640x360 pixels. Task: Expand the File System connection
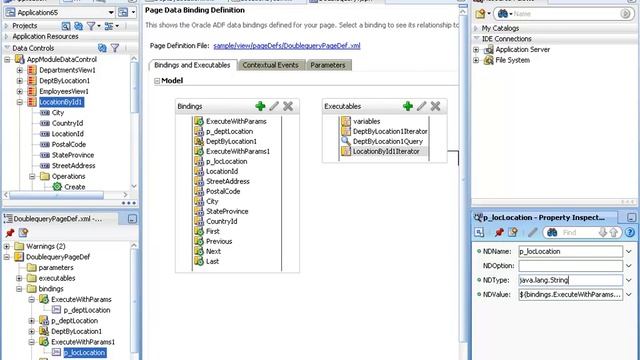tap(476, 60)
